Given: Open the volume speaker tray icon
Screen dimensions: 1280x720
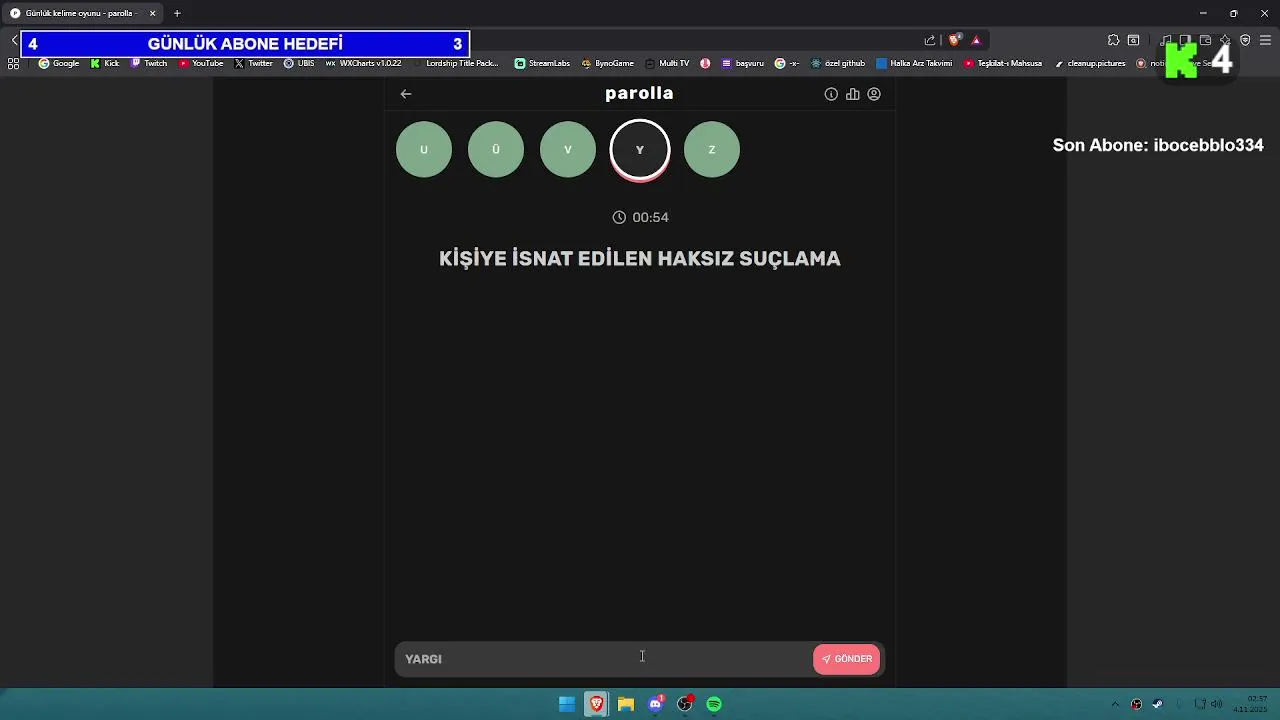Looking at the screenshot, I should pyautogui.click(x=1216, y=704).
